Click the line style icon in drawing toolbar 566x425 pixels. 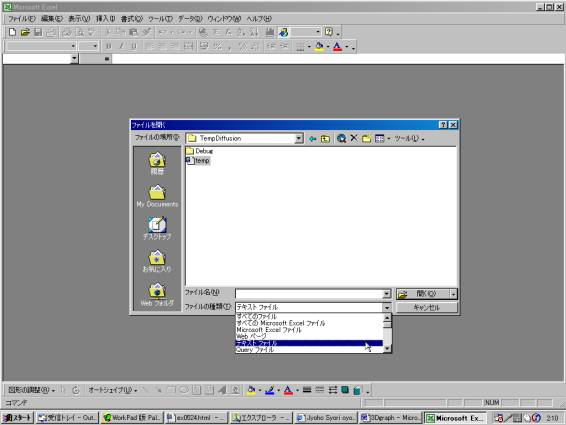pos(307,390)
